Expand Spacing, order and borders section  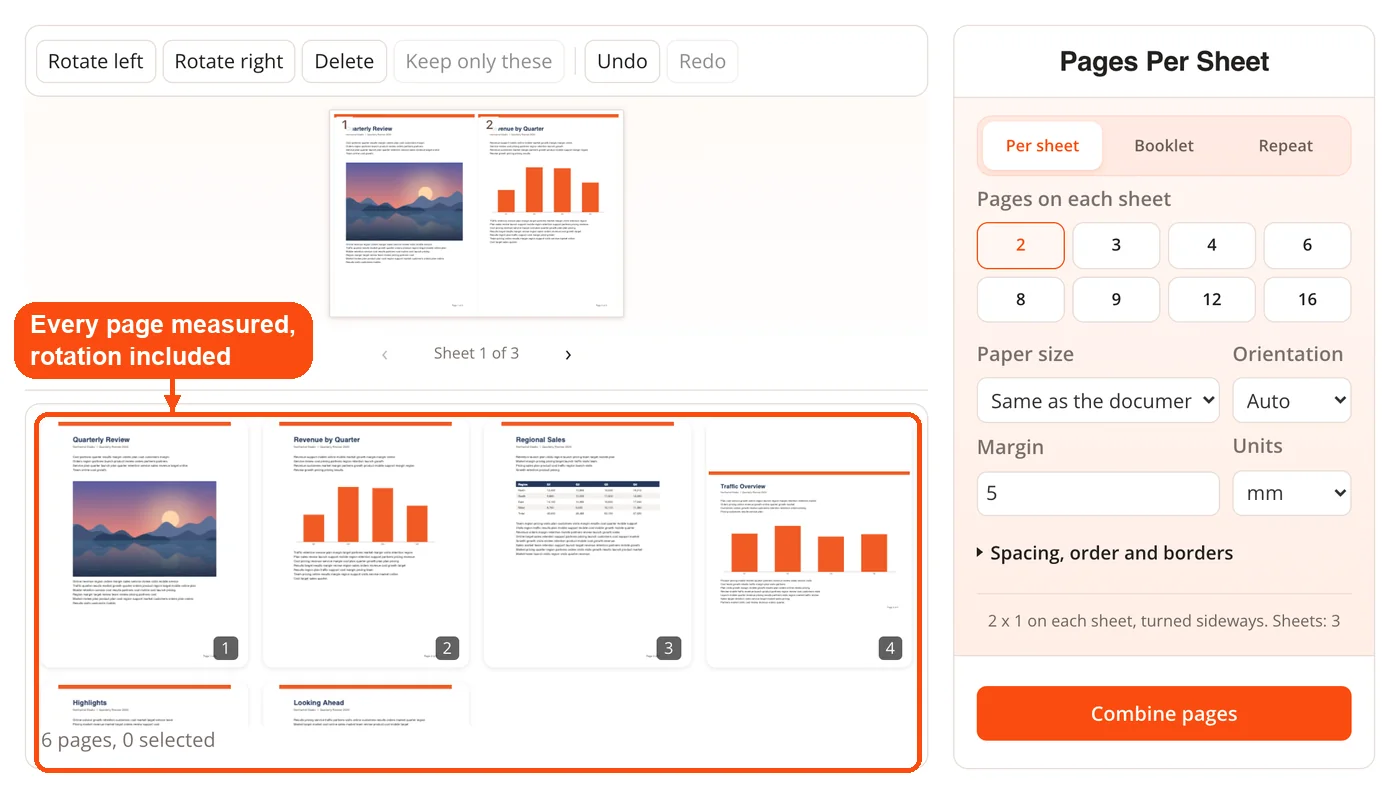tap(1105, 553)
